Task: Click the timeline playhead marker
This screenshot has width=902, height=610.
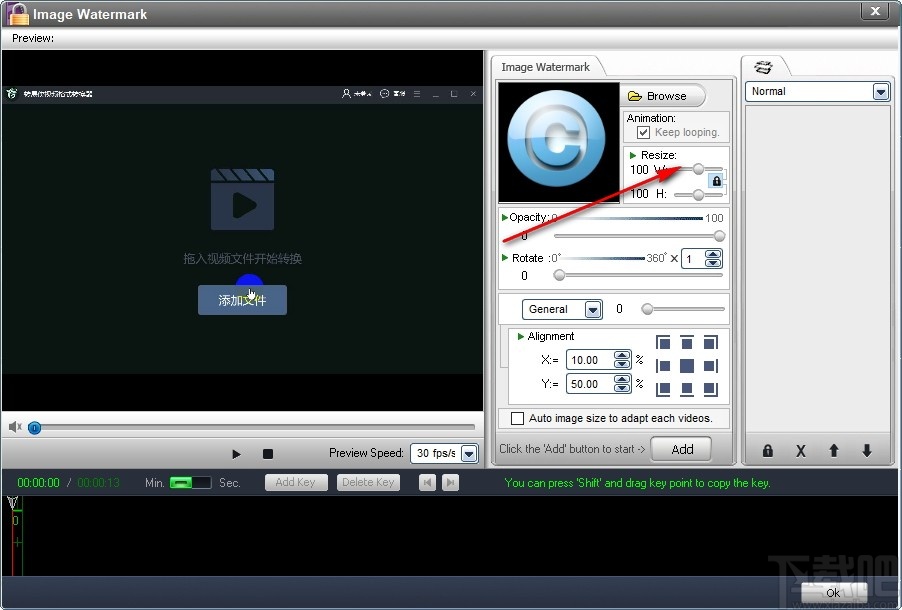Action: coord(12,503)
